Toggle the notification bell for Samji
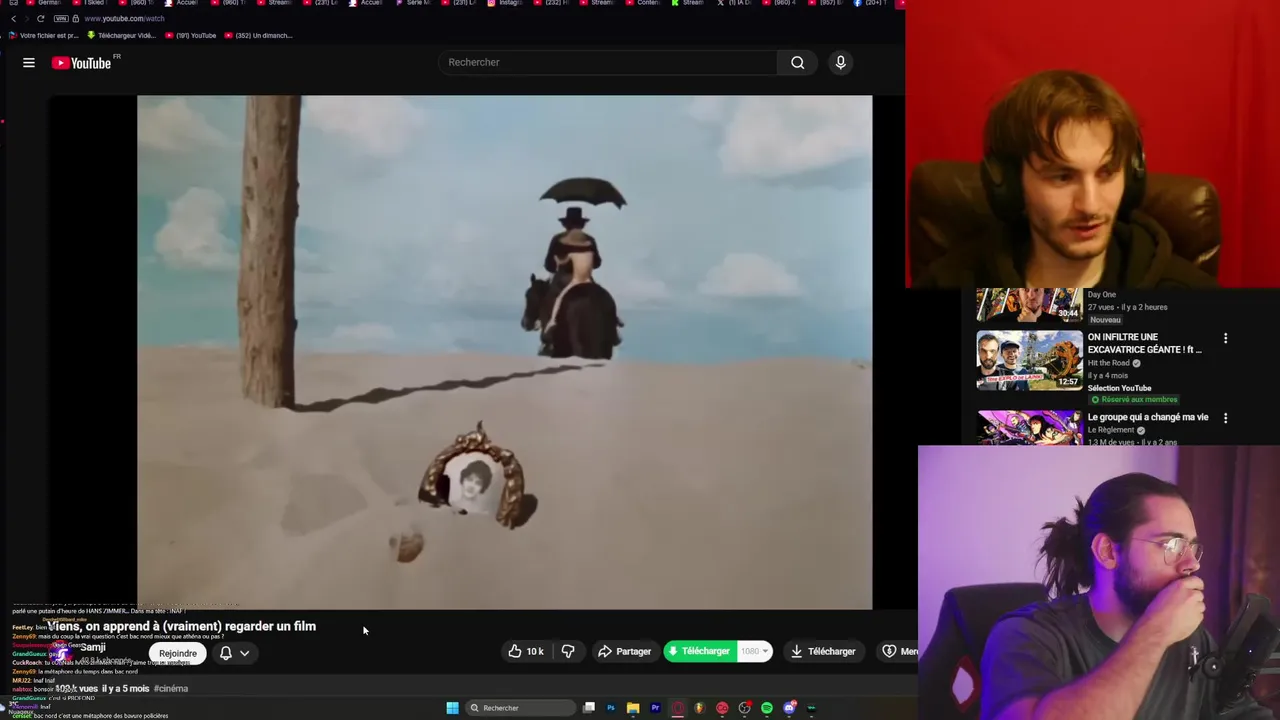This screenshot has width=1280, height=720. 226,653
